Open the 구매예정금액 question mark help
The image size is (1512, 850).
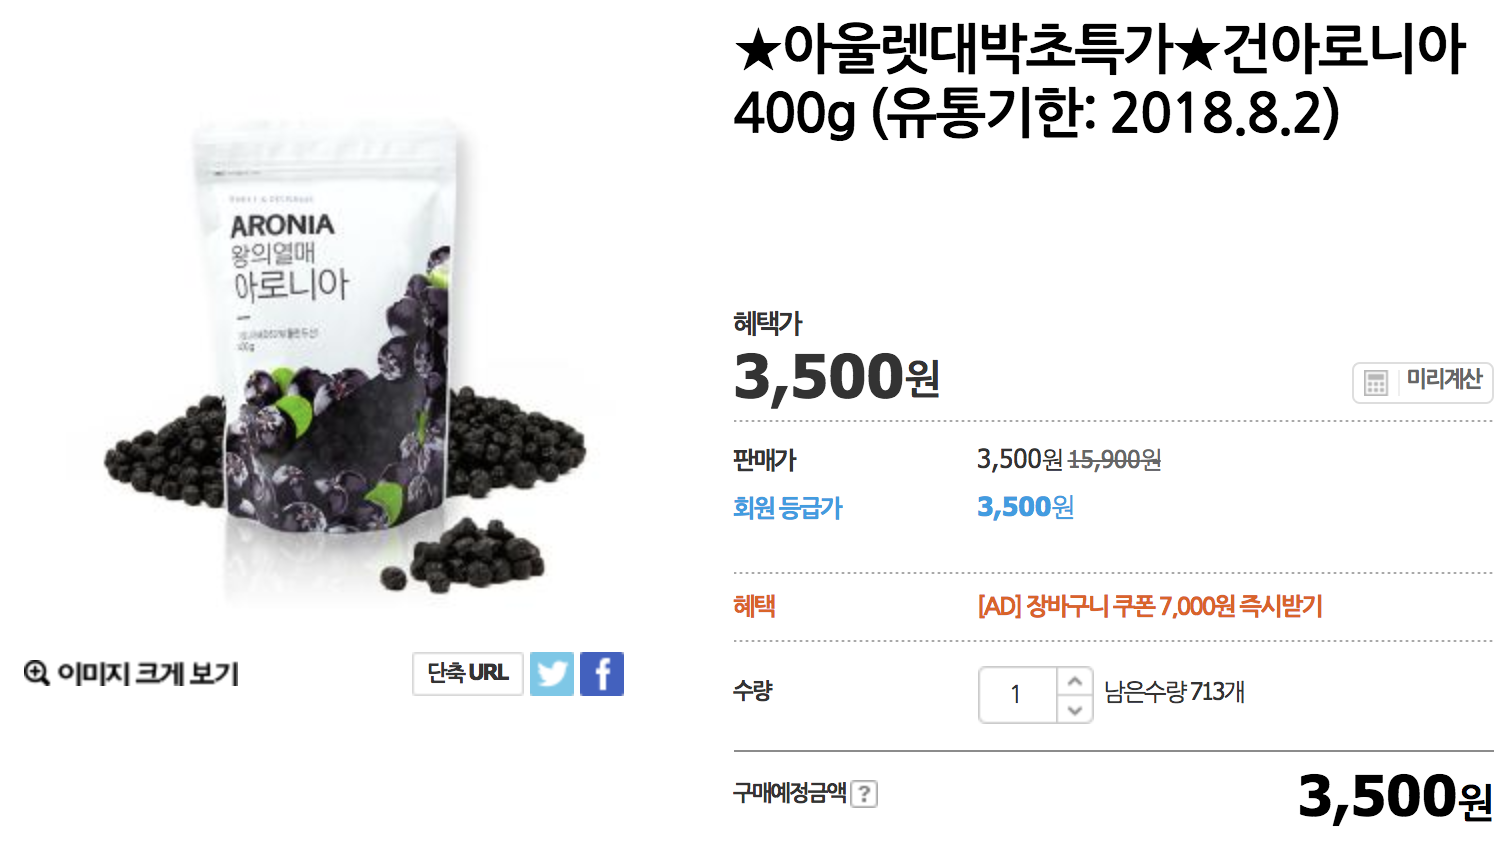864,794
